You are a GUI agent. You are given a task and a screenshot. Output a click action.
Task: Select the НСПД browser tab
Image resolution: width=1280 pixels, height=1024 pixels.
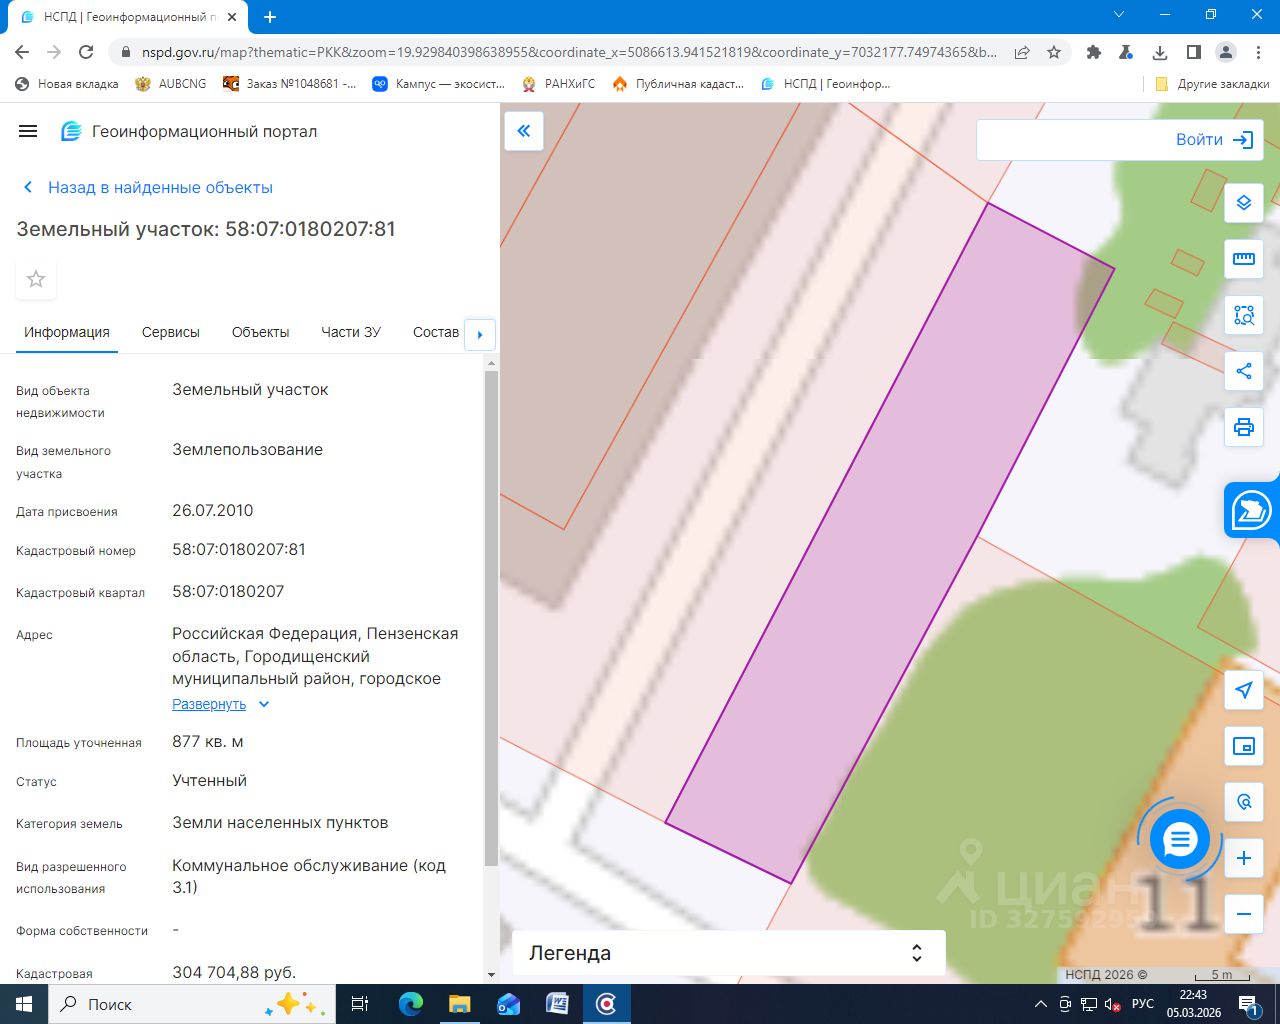128,17
